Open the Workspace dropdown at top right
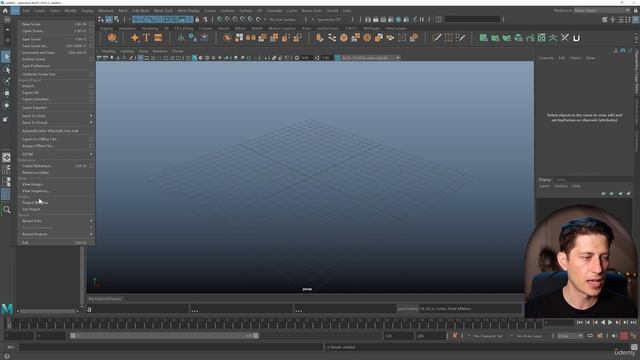Screen dimensions: 640x360 (x=602, y=11)
